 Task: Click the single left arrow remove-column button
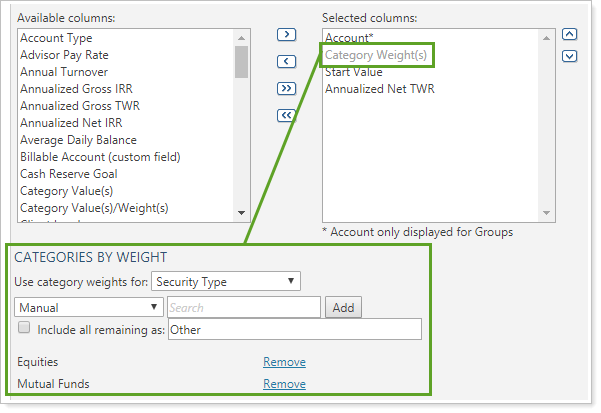click(286, 61)
